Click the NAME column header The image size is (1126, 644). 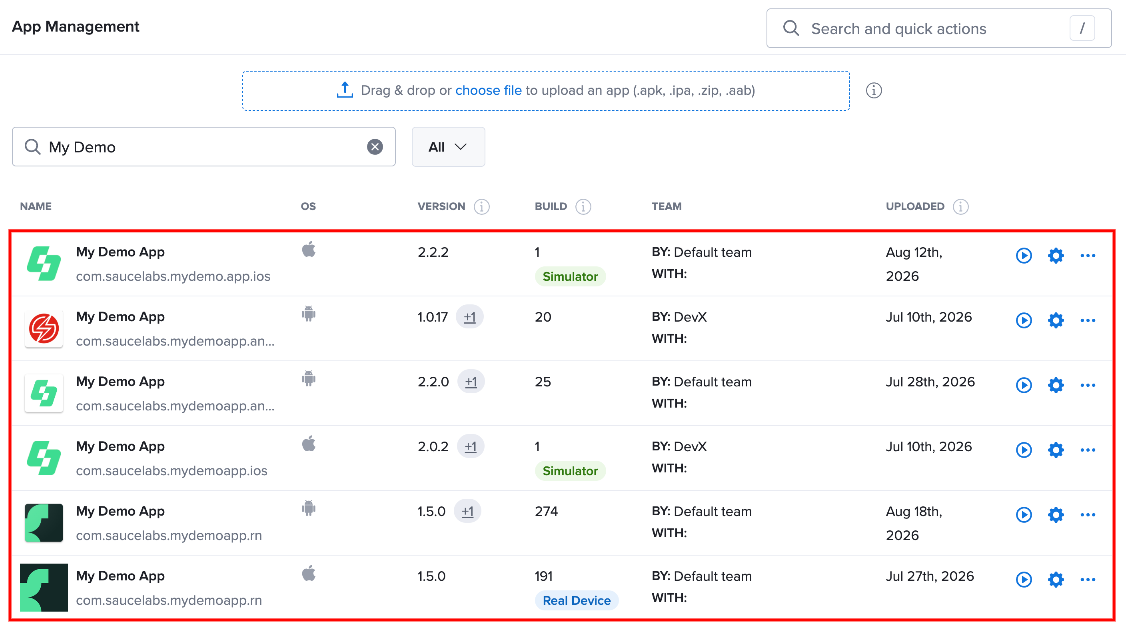click(36, 207)
